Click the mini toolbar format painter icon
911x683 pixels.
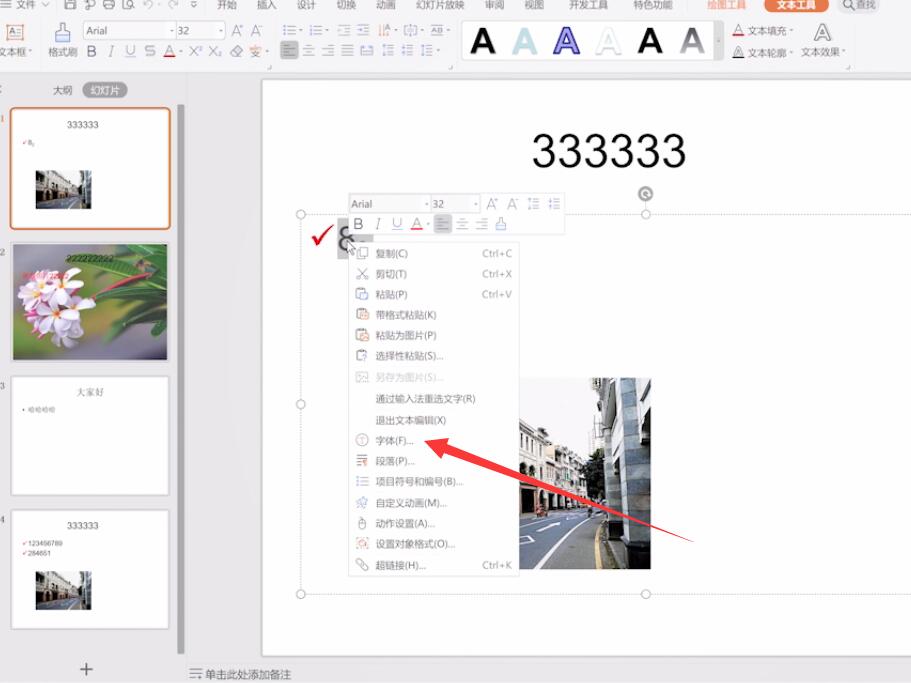click(x=501, y=224)
